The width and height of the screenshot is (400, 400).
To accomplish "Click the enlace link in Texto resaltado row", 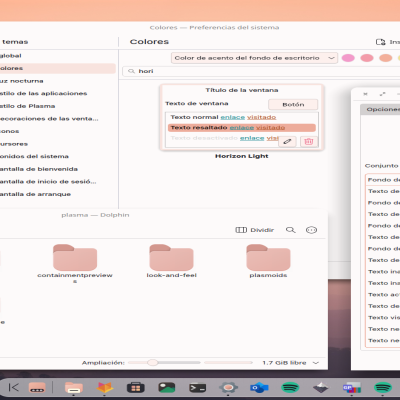I will 242,128.
